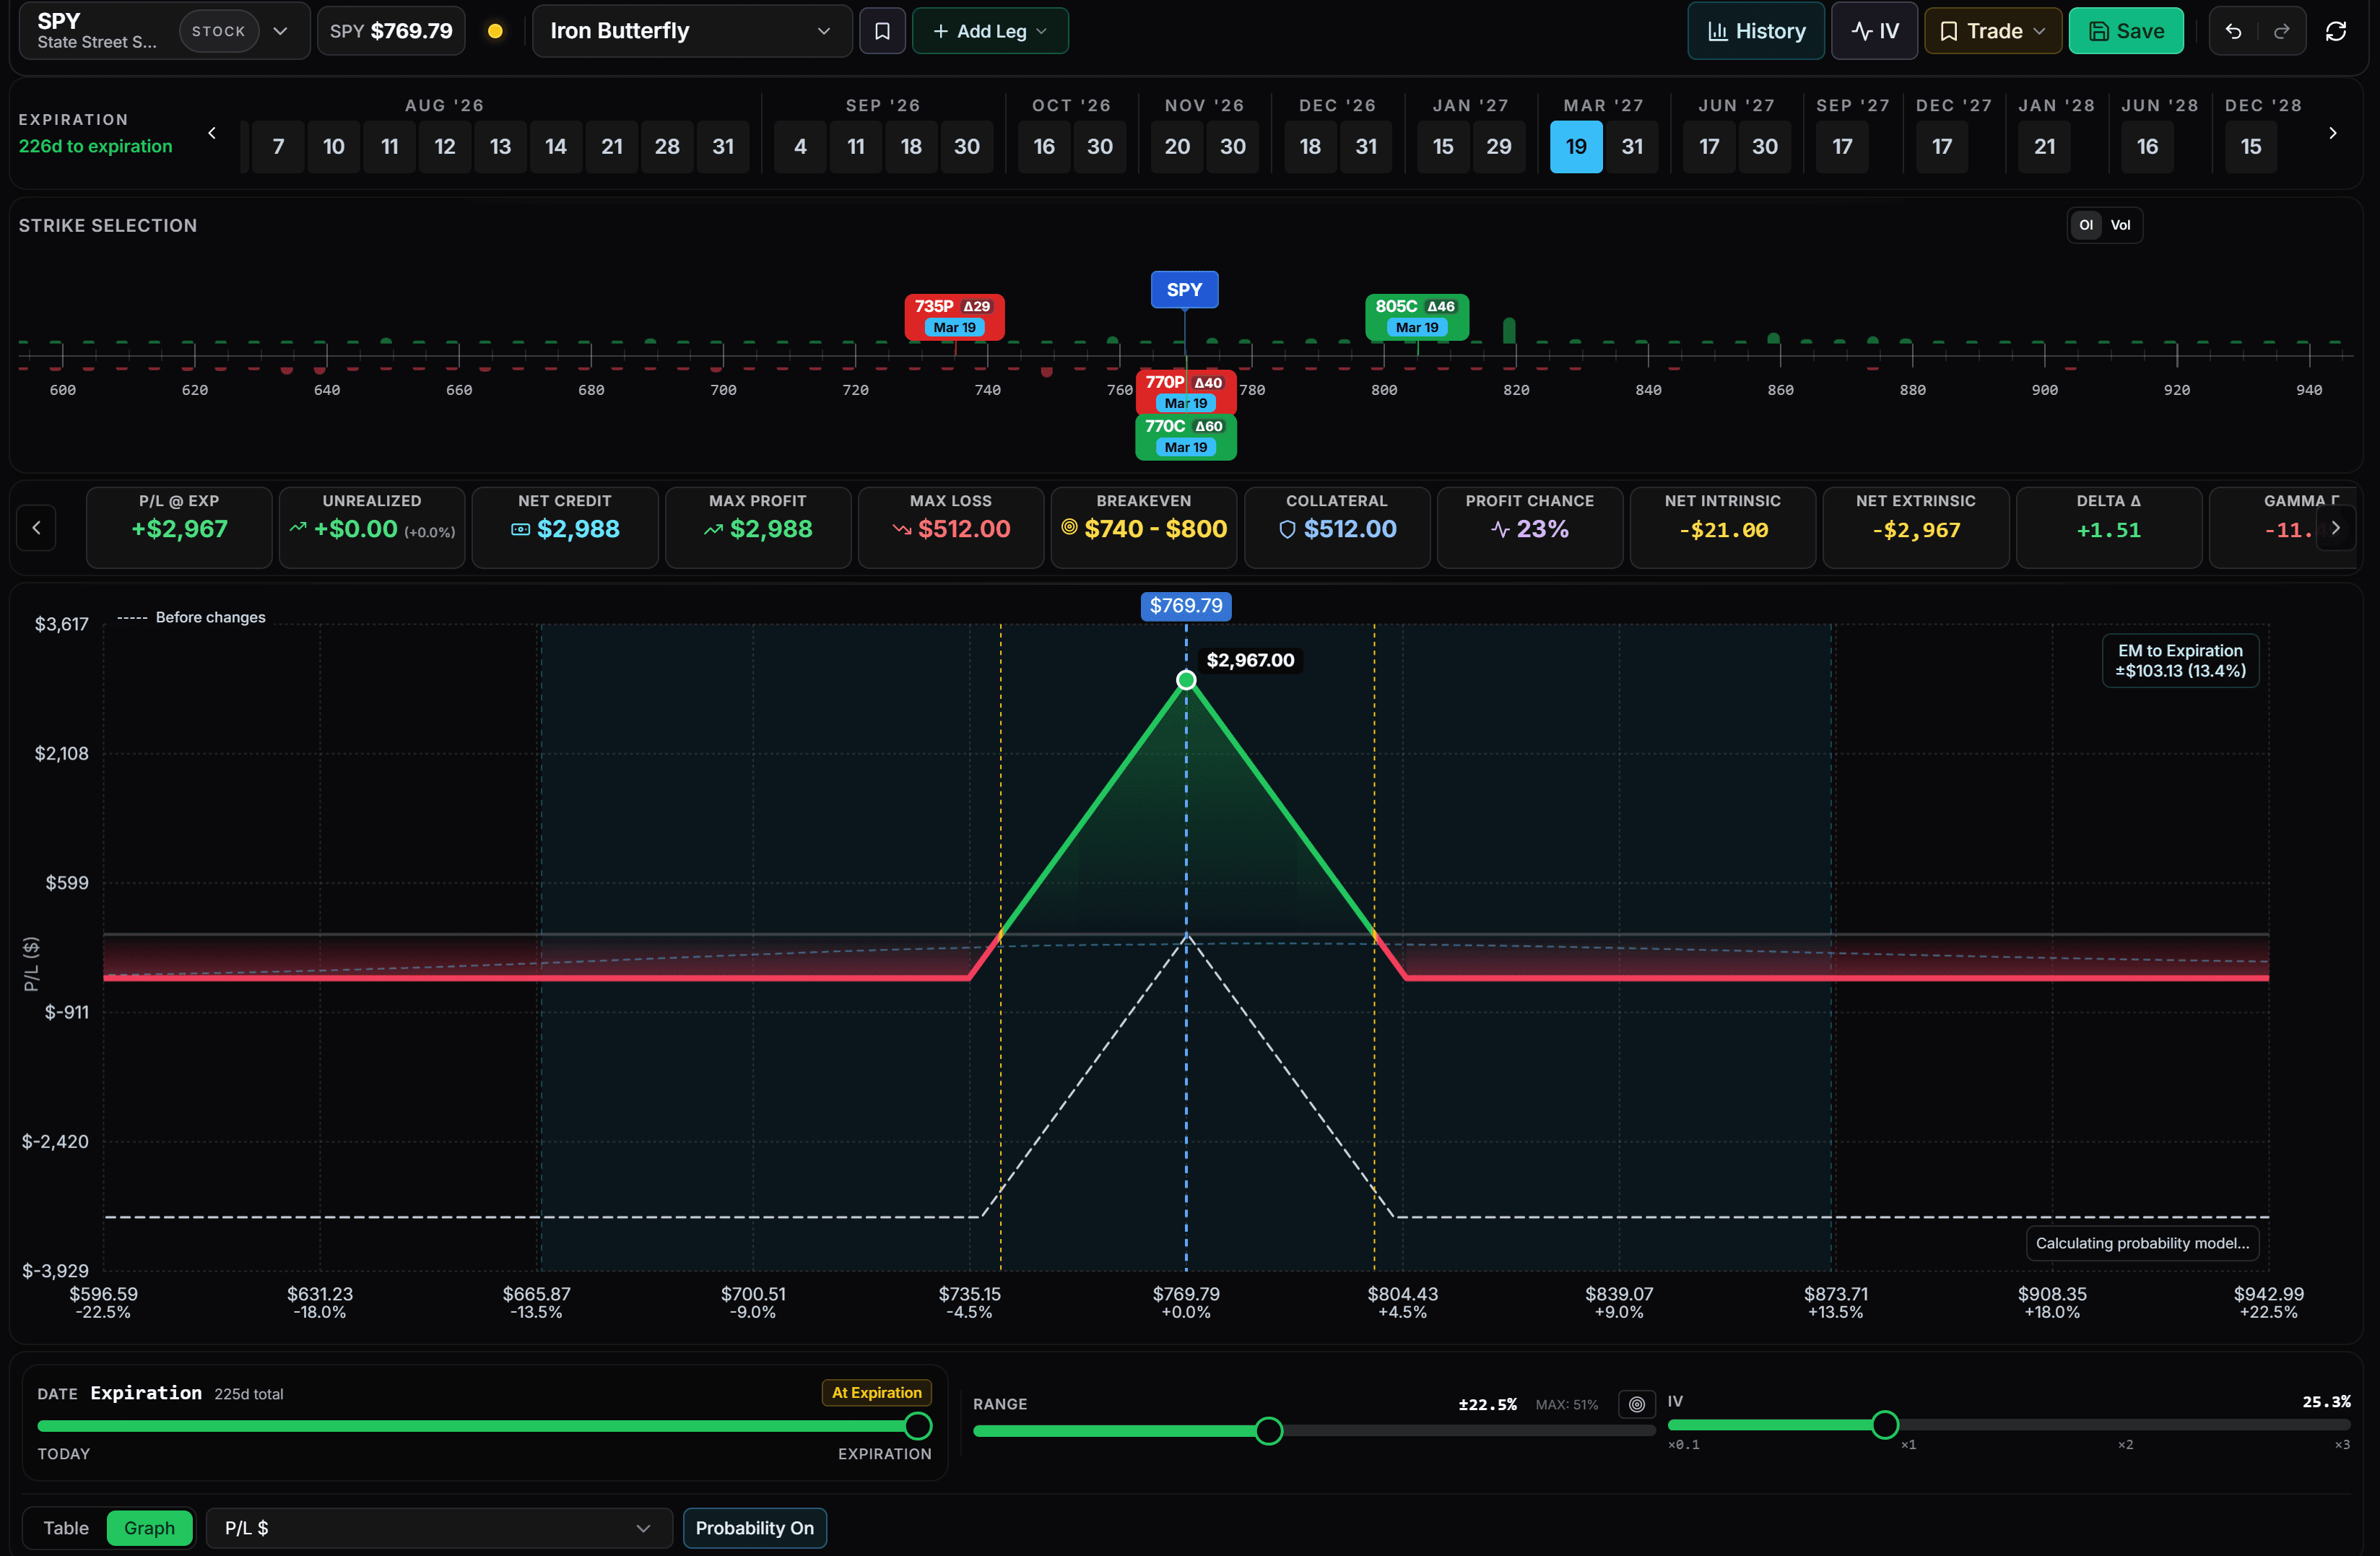Click the Delta +1.51 card
The height and width of the screenshot is (1556, 2380).
coord(2108,527)
